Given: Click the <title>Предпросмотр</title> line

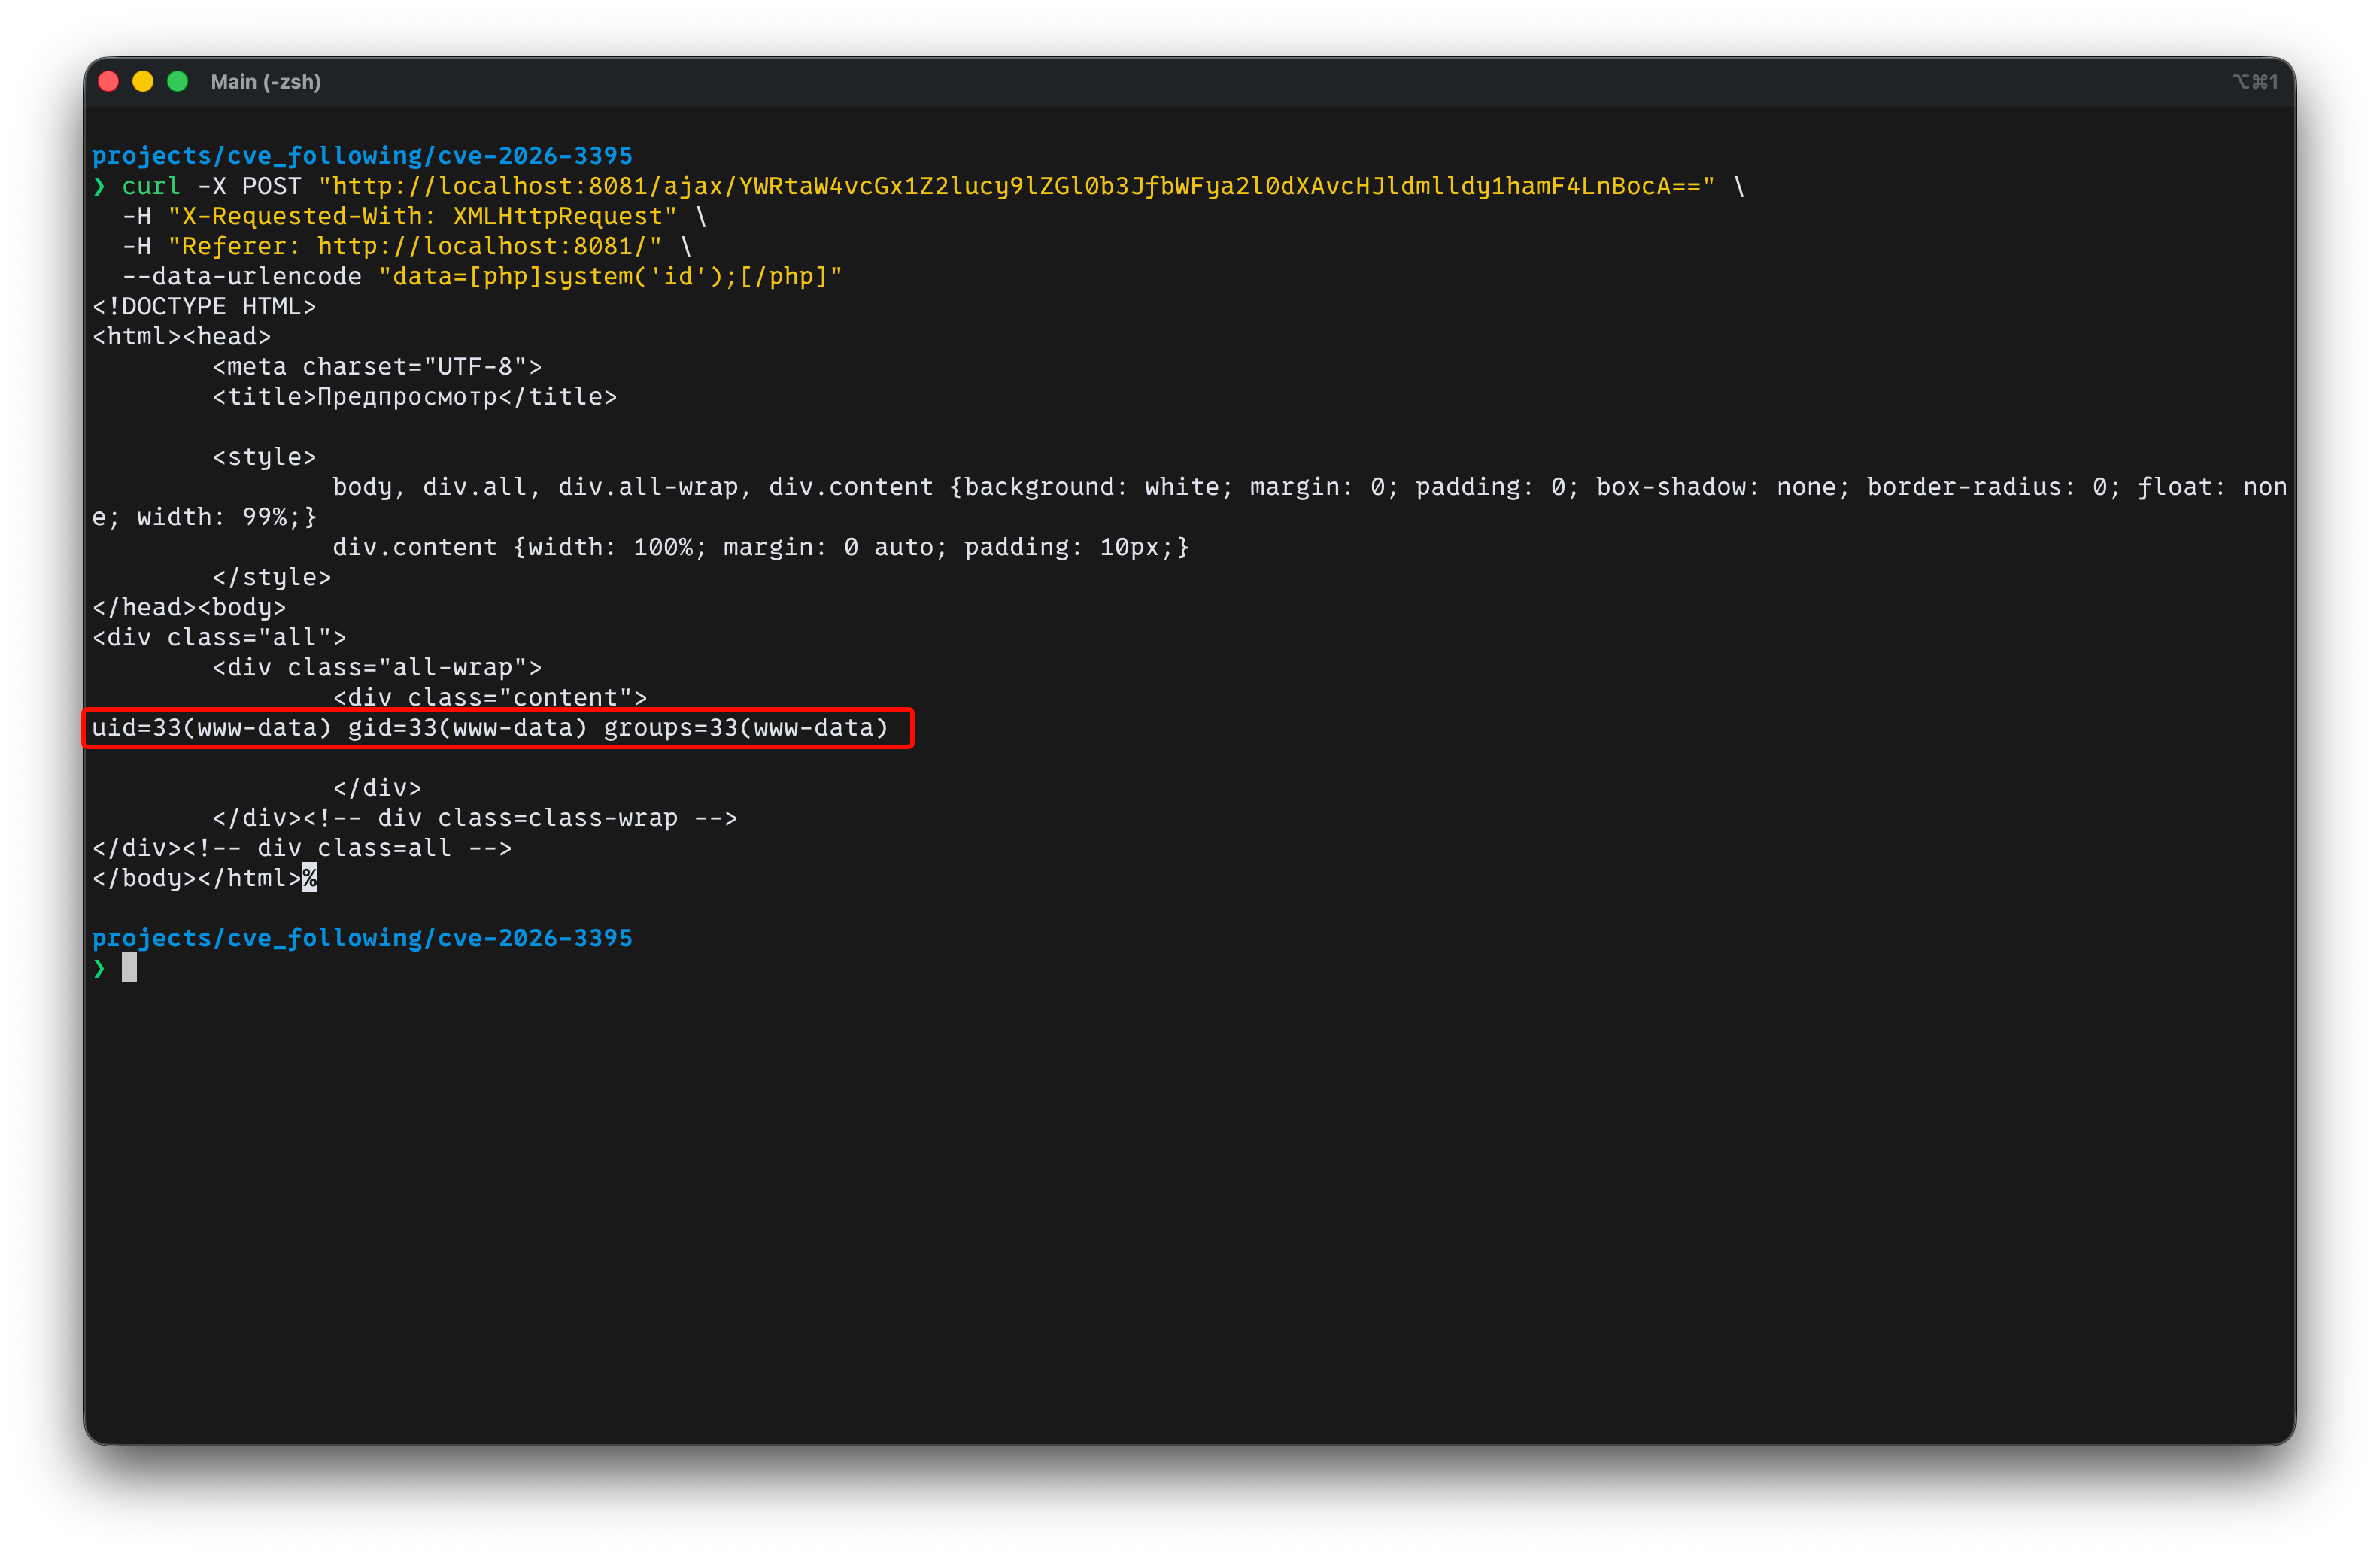Looking at the screenshot, I should pyautogui.click(x=414, y=397).
